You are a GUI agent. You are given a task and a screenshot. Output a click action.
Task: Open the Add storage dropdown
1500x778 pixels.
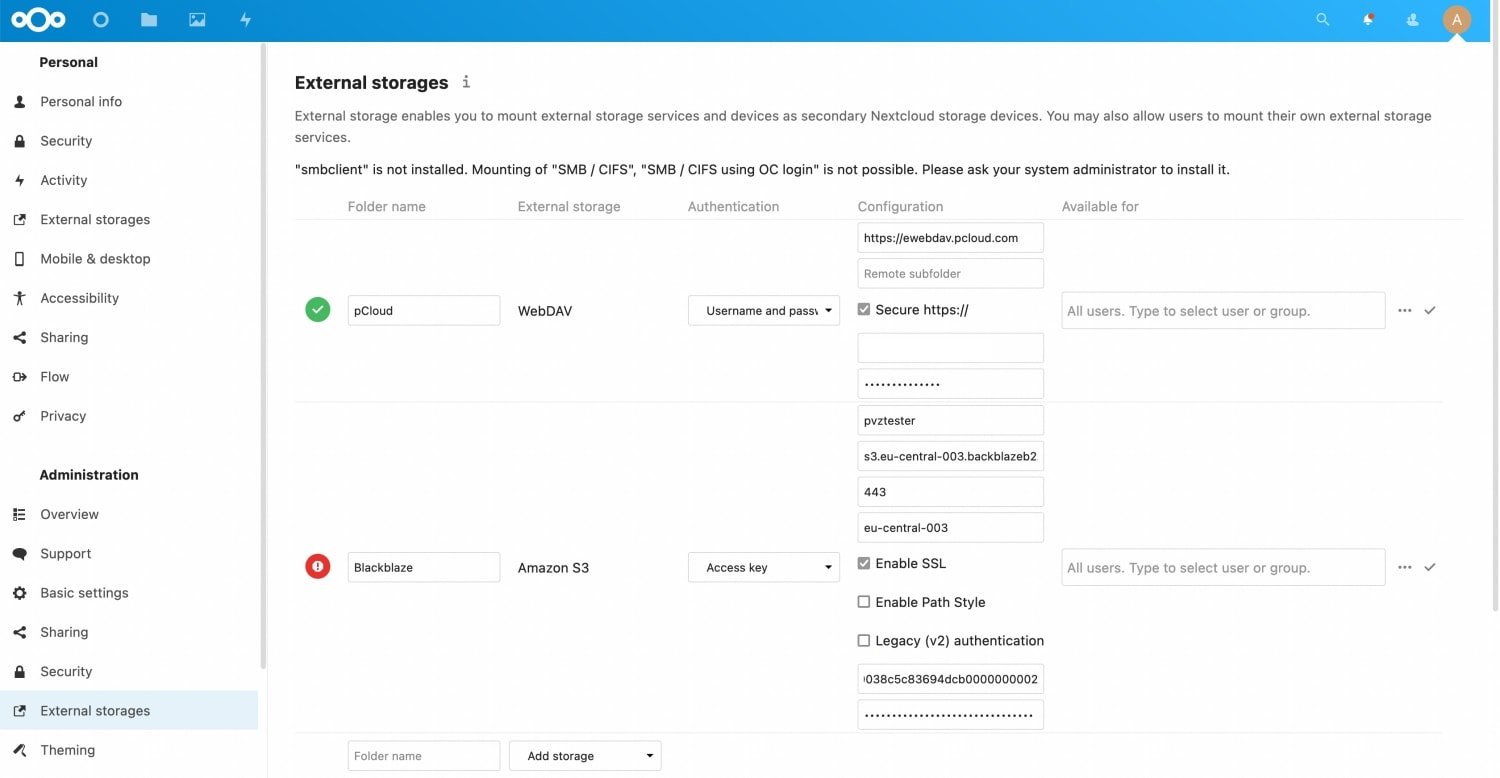(585, 756)
